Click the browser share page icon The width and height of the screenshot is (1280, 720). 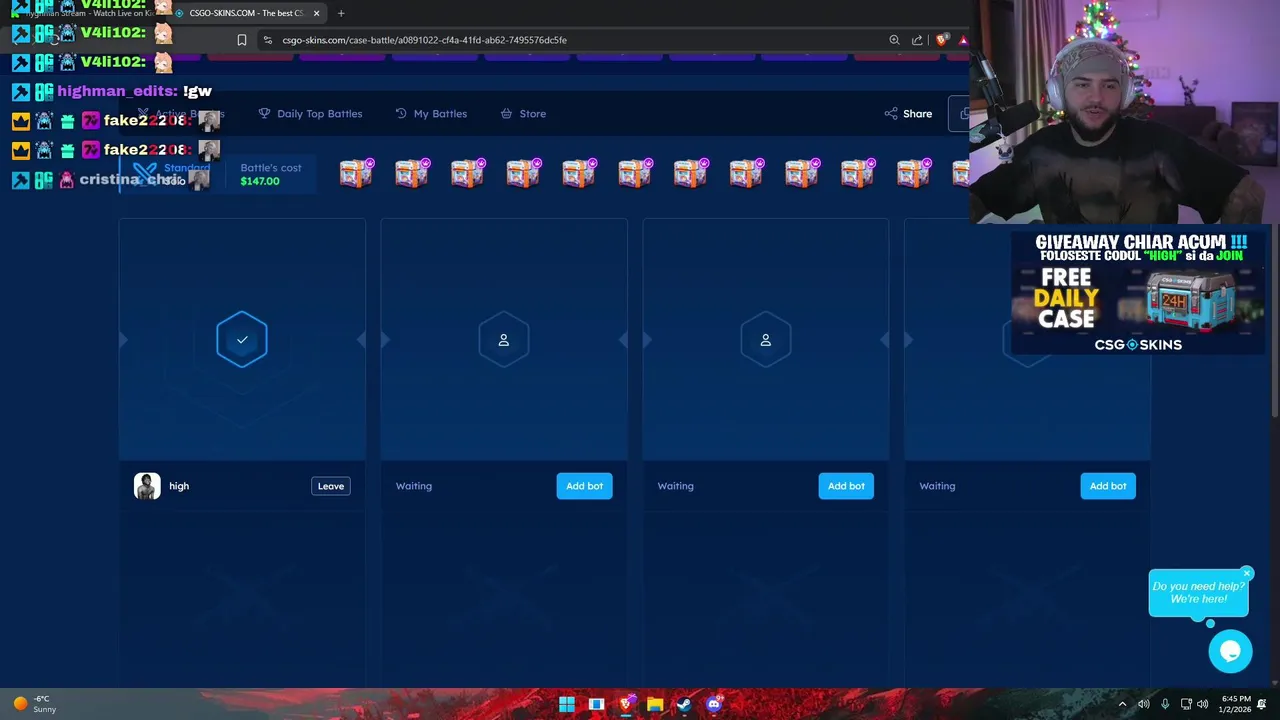917,40
